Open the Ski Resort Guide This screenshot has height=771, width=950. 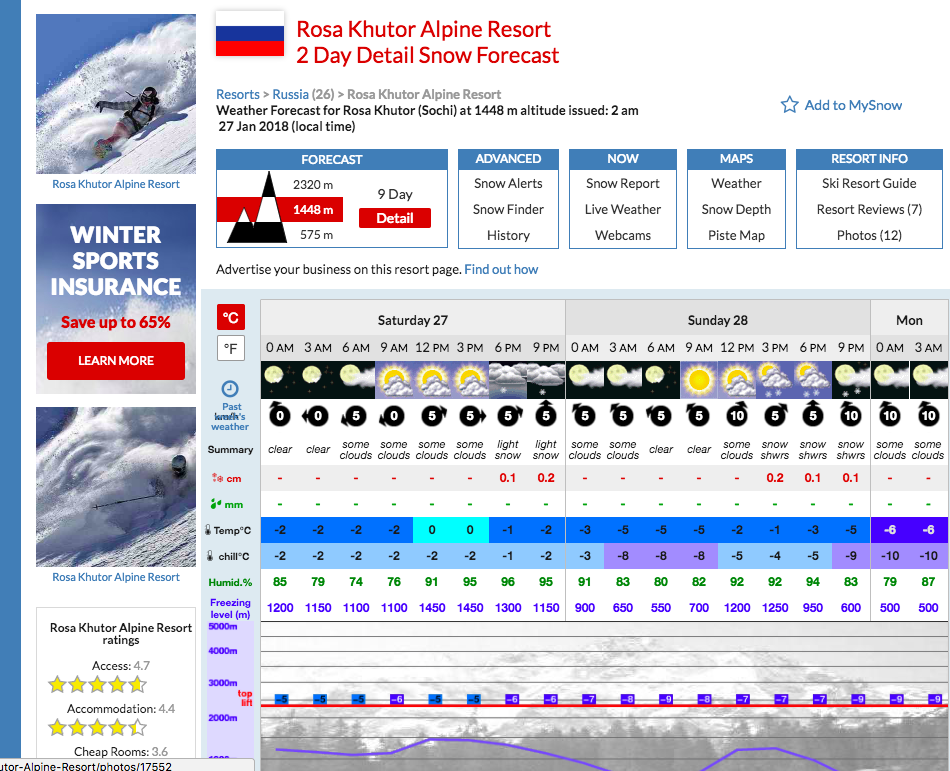869,184
